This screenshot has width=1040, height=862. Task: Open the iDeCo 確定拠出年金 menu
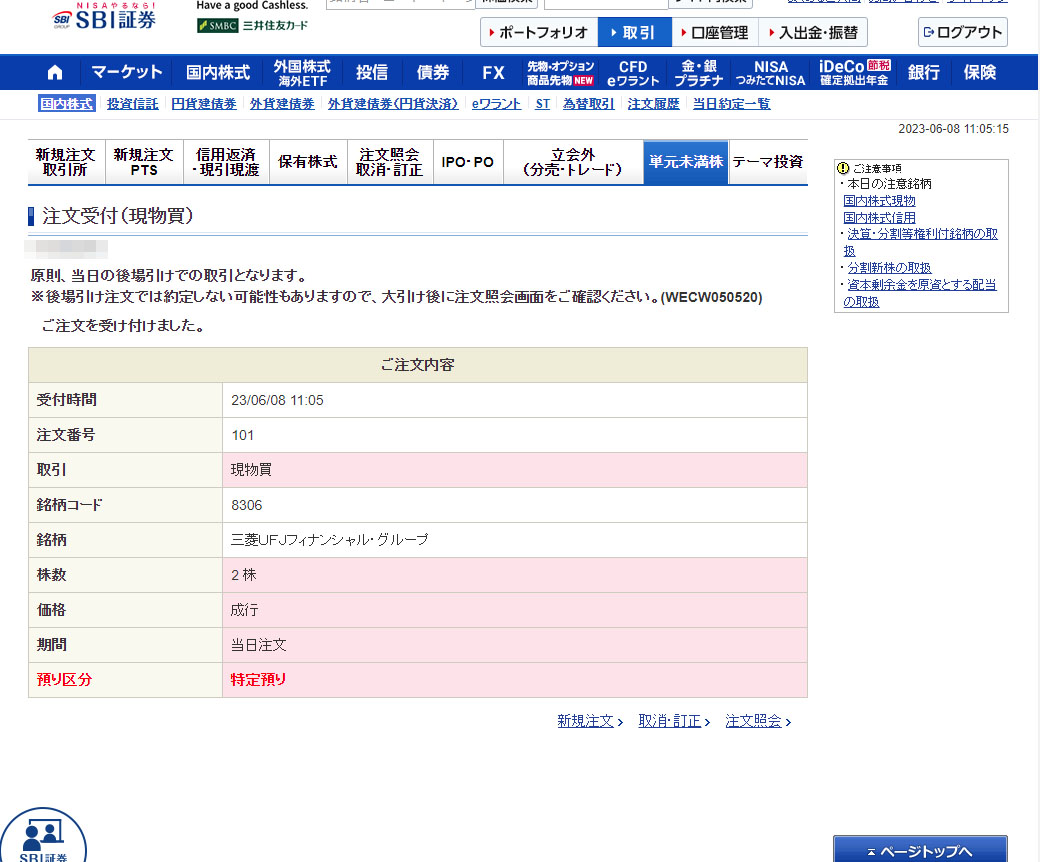click(853, 72)
